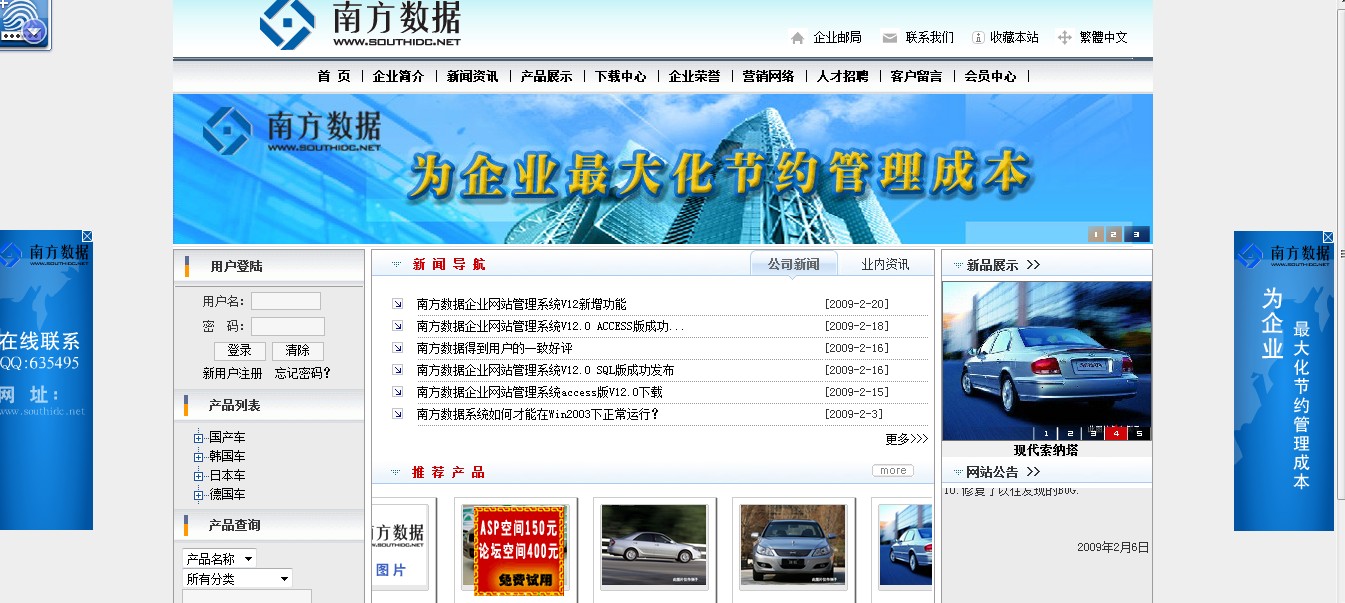The width and height of the screenshot is (1345, 603).
Task: Click arrow icon beside 得到用户的一致好评 news
Action: coord(397,348)
